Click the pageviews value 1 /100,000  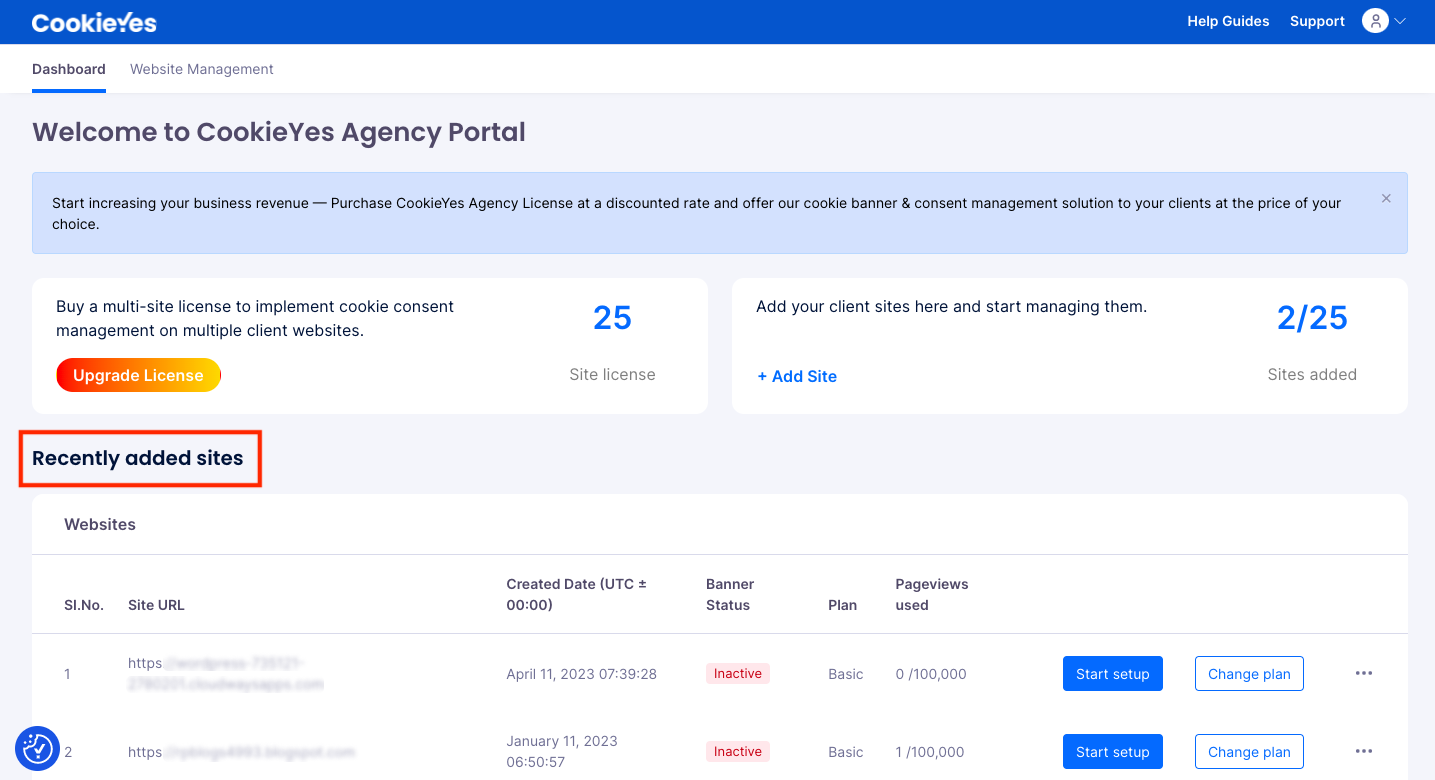click(930, 752)
